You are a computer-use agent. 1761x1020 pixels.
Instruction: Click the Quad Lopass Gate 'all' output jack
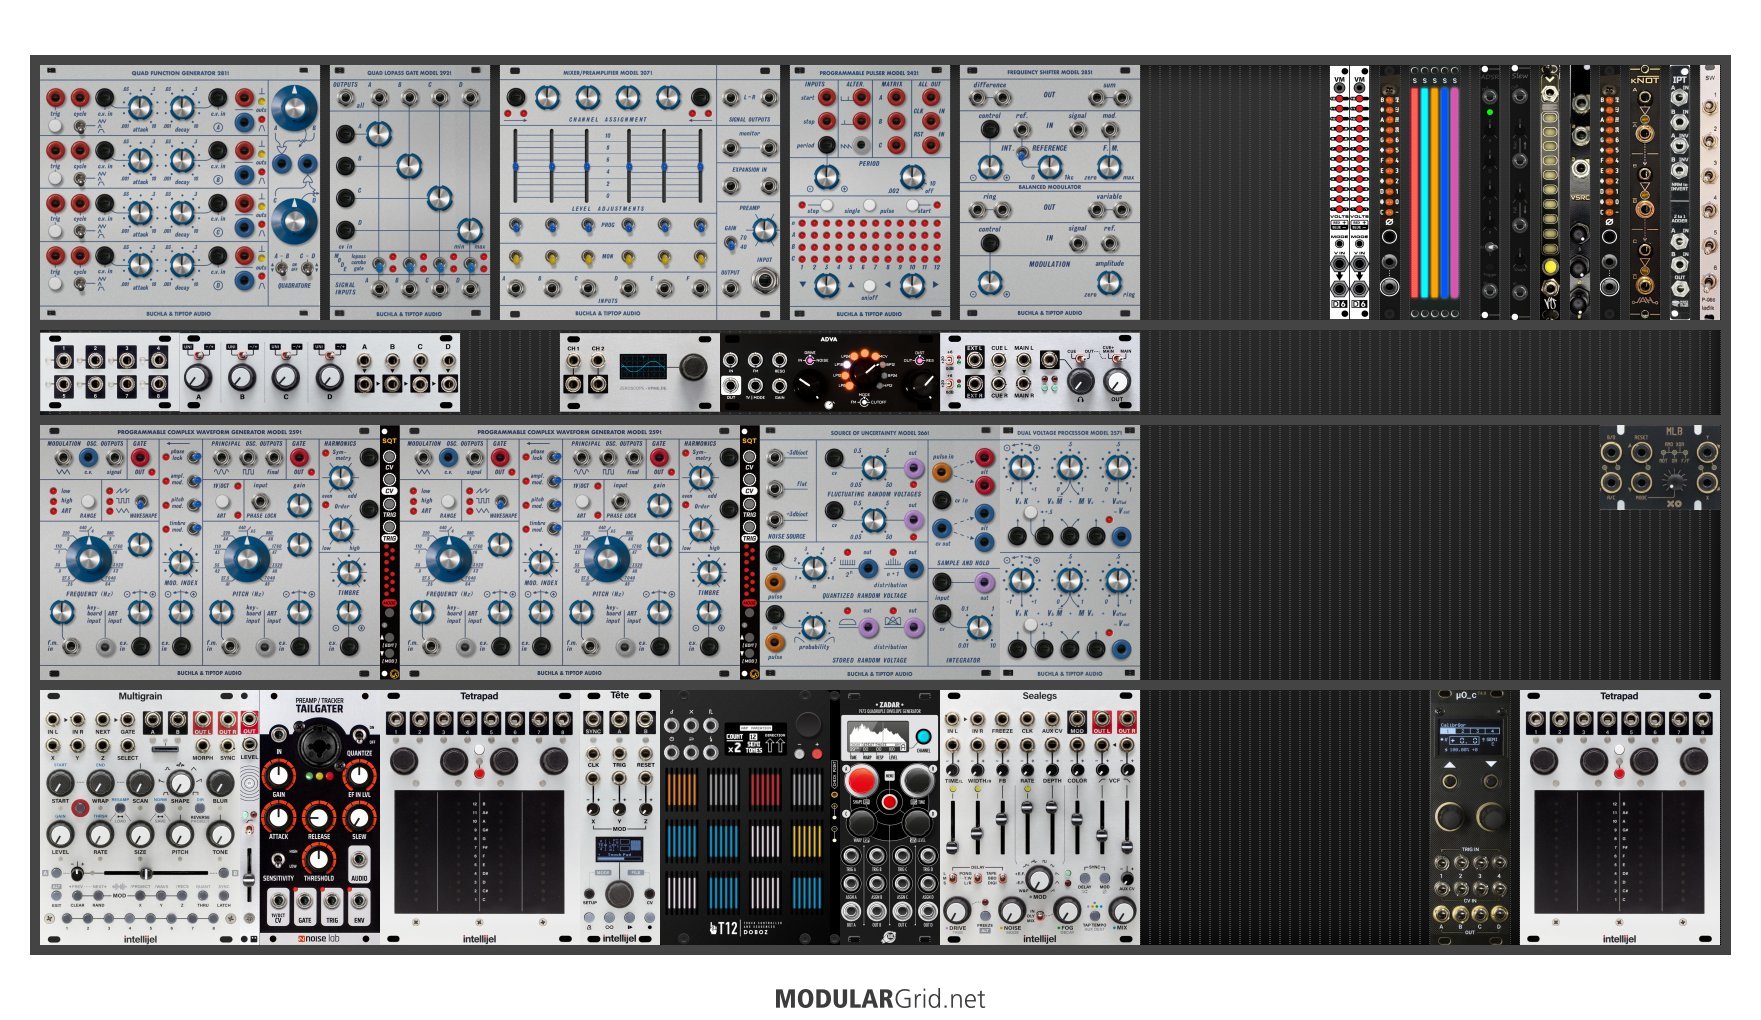click(x=346, y=97)
